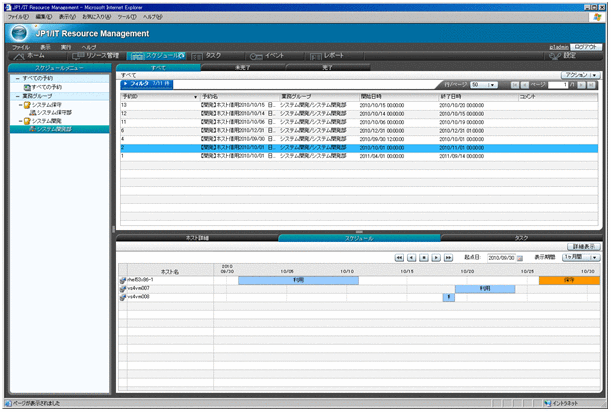Select すべての予約 item in sidebar tree
This screenshot has height=412, width=611.
47,87
